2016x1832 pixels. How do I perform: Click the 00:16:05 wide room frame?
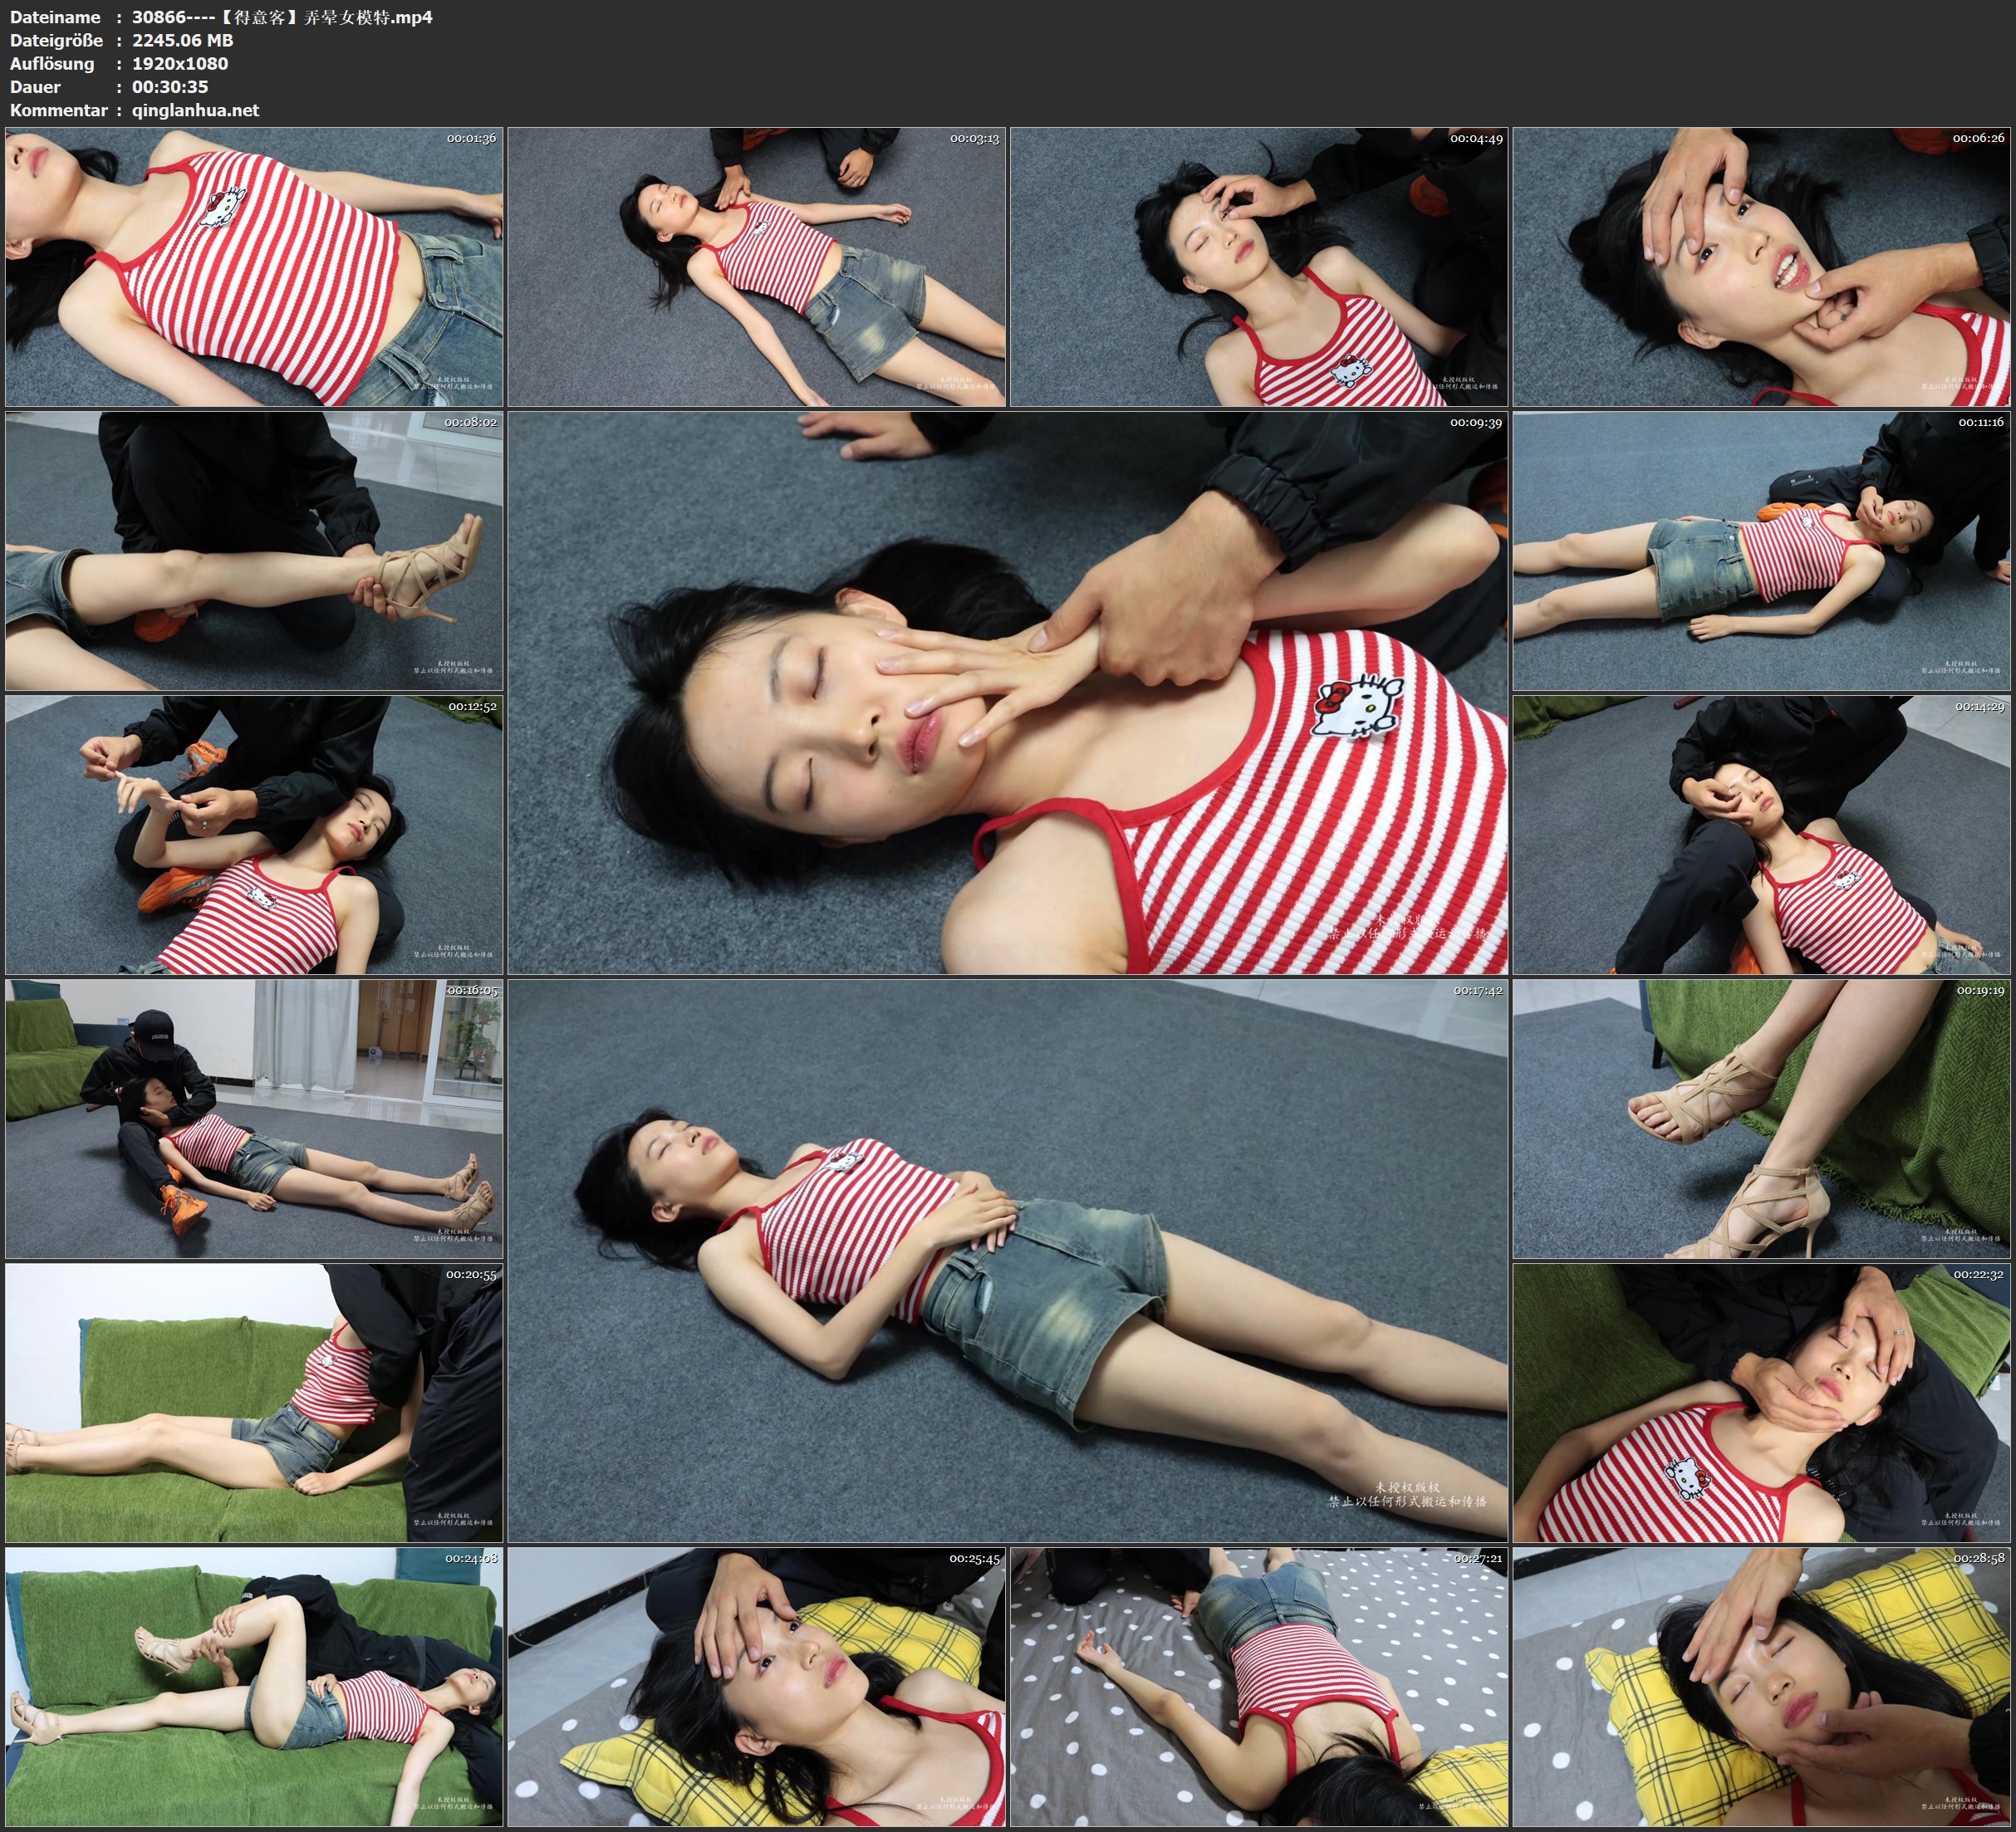point(254,1119)
